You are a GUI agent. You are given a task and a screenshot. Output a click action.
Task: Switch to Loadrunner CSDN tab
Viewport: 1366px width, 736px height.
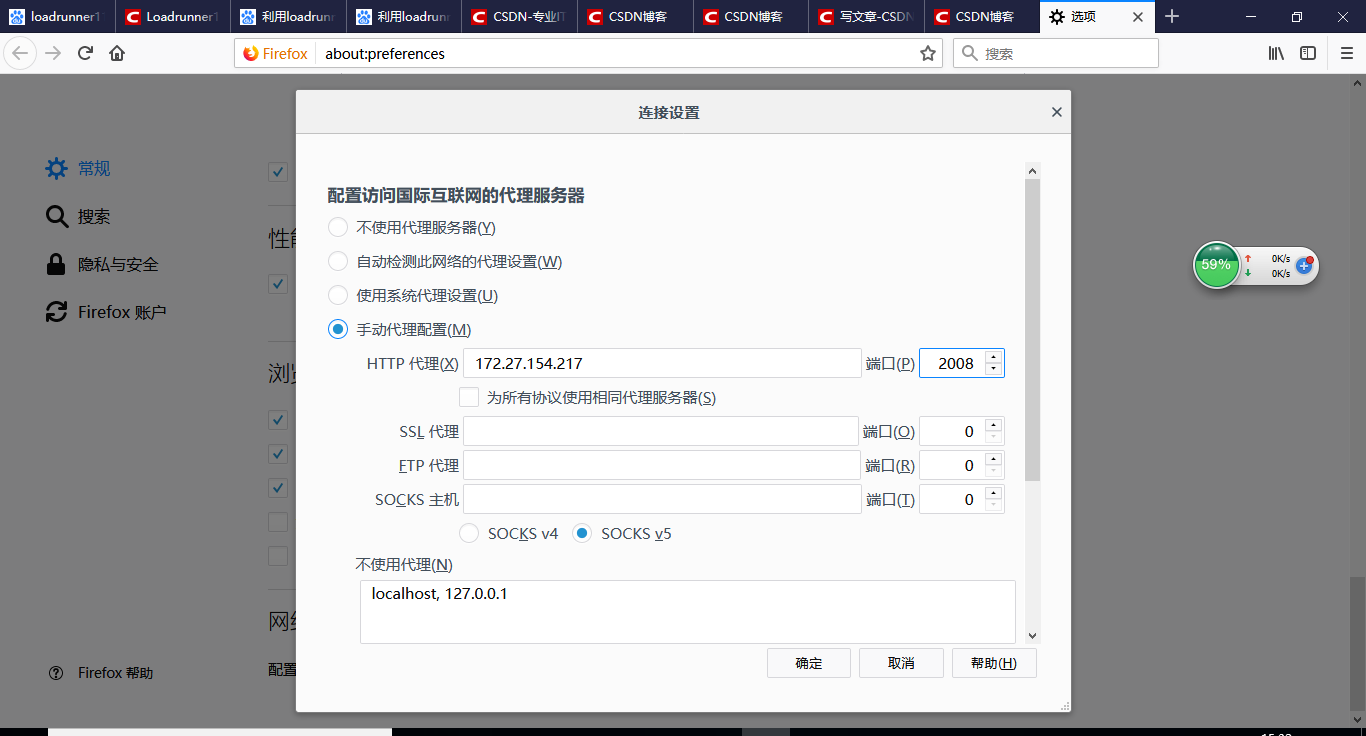click(173, 17)
